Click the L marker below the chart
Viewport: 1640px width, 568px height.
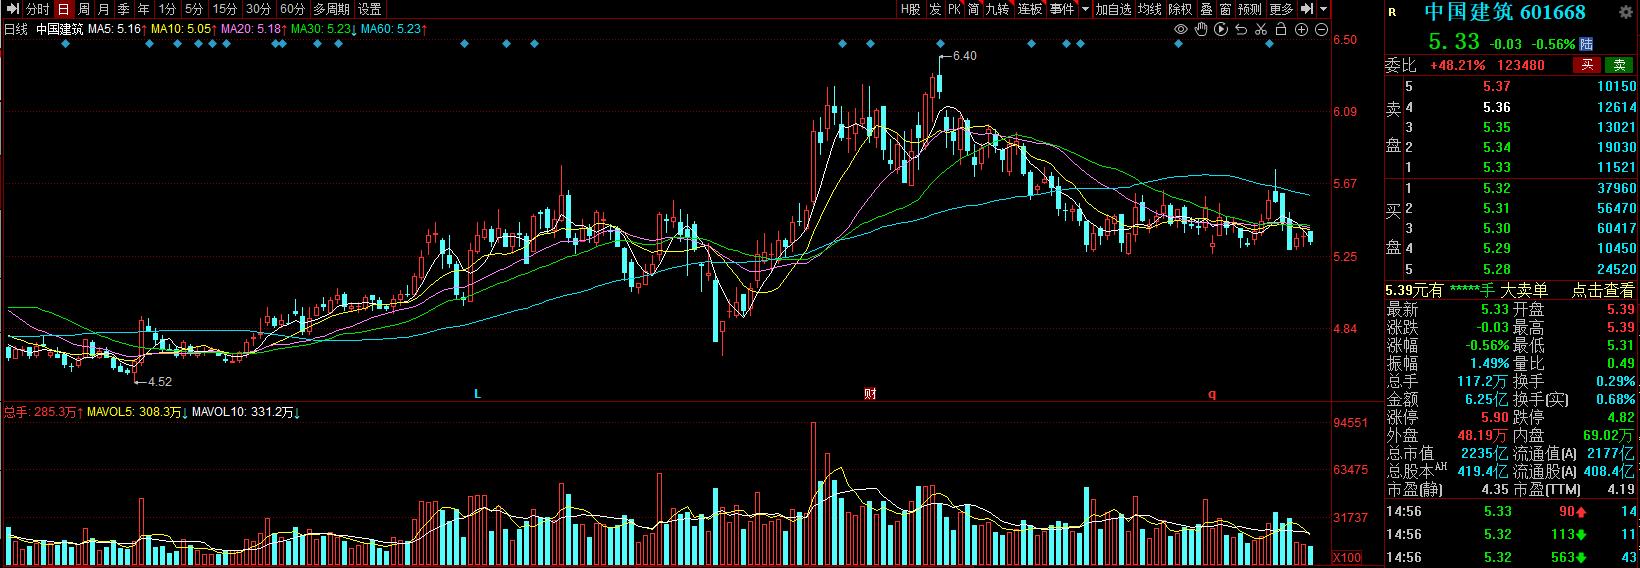tap(478, 394)
